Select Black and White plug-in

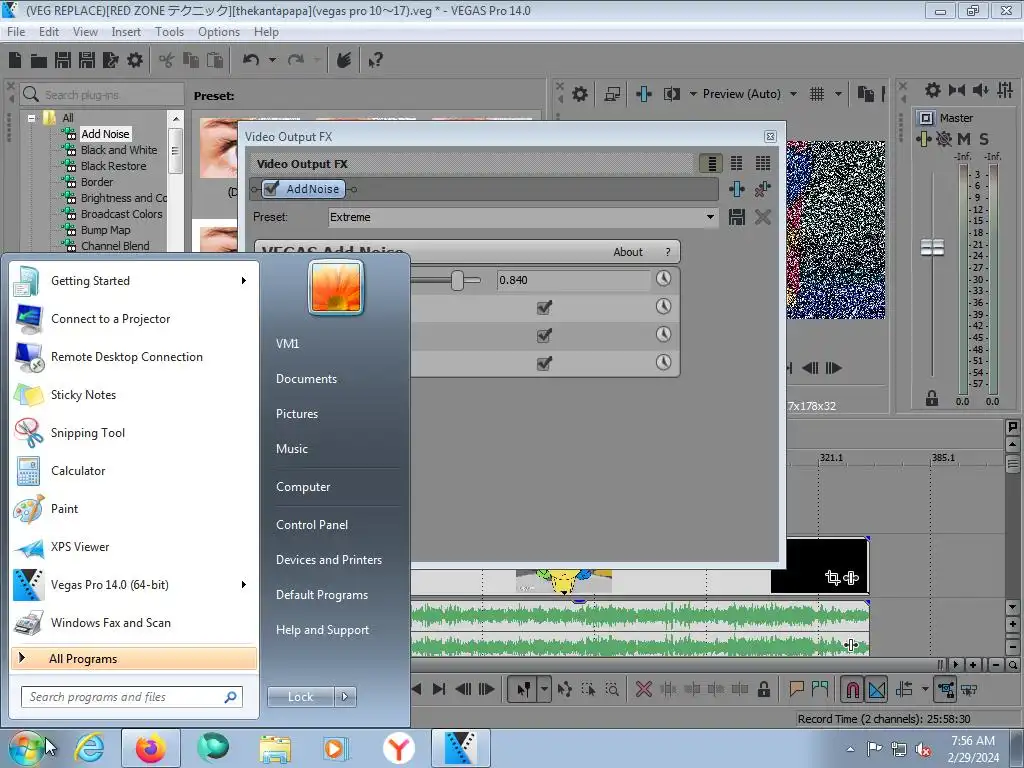(119, 150)
